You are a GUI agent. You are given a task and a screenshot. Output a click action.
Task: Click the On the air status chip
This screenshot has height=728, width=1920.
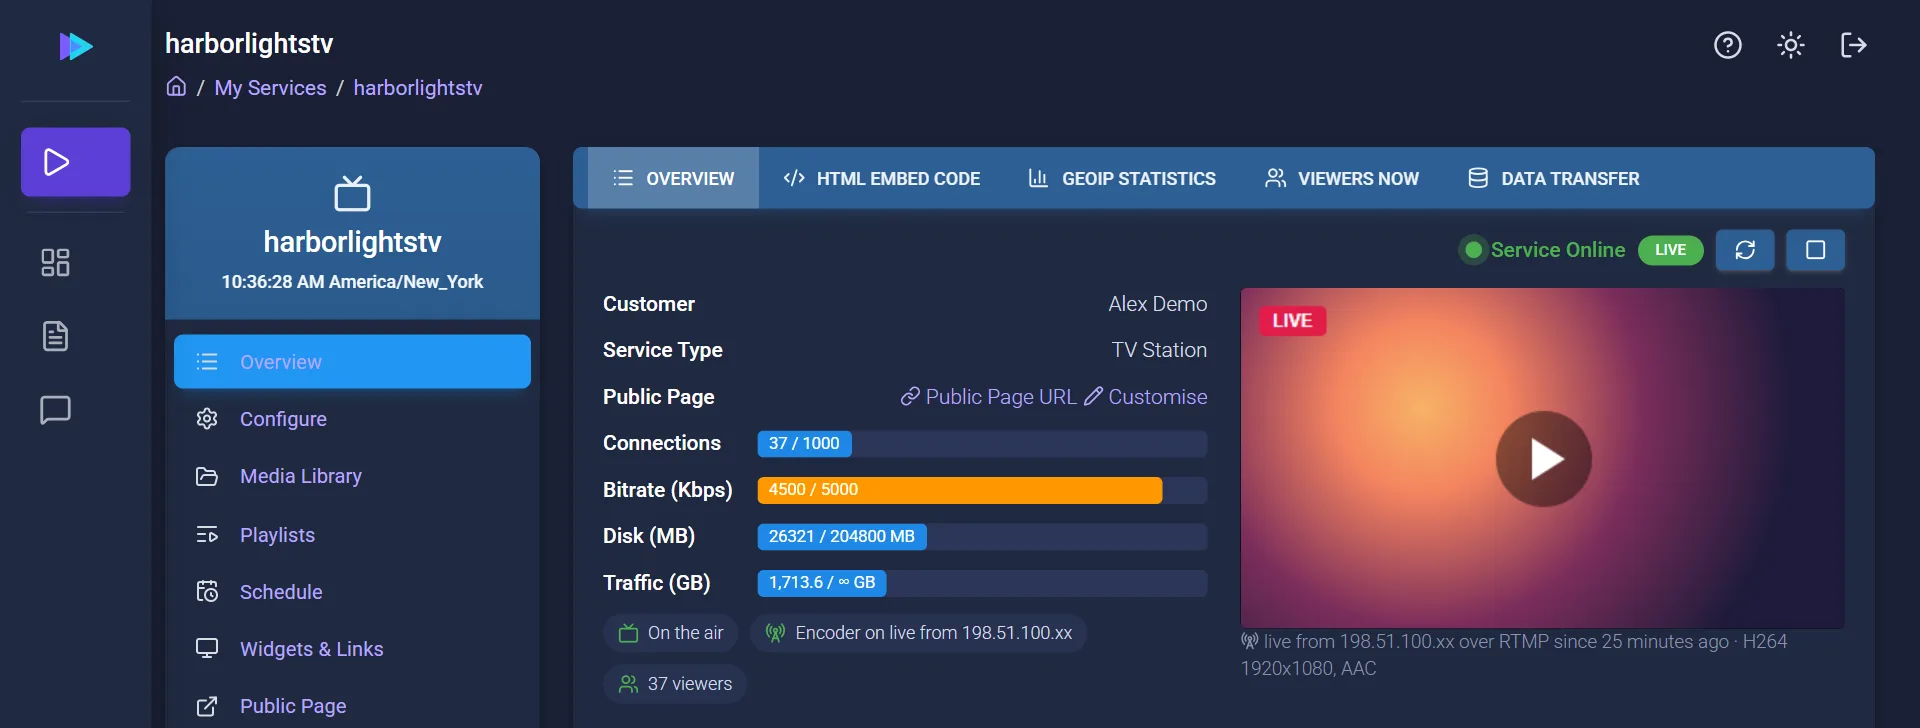[670, 633]
